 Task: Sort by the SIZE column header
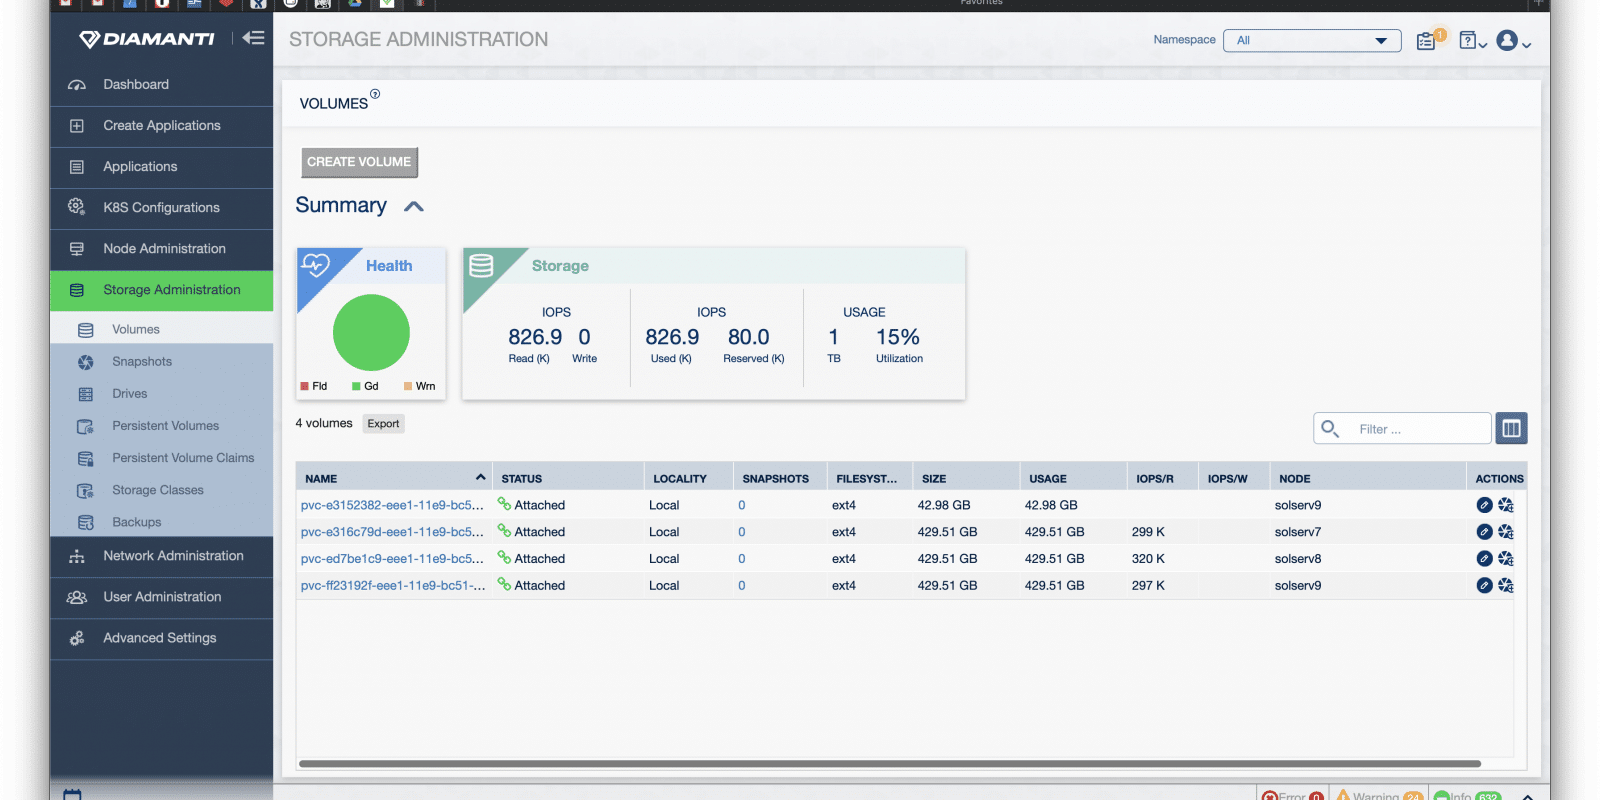coord(965,479)
